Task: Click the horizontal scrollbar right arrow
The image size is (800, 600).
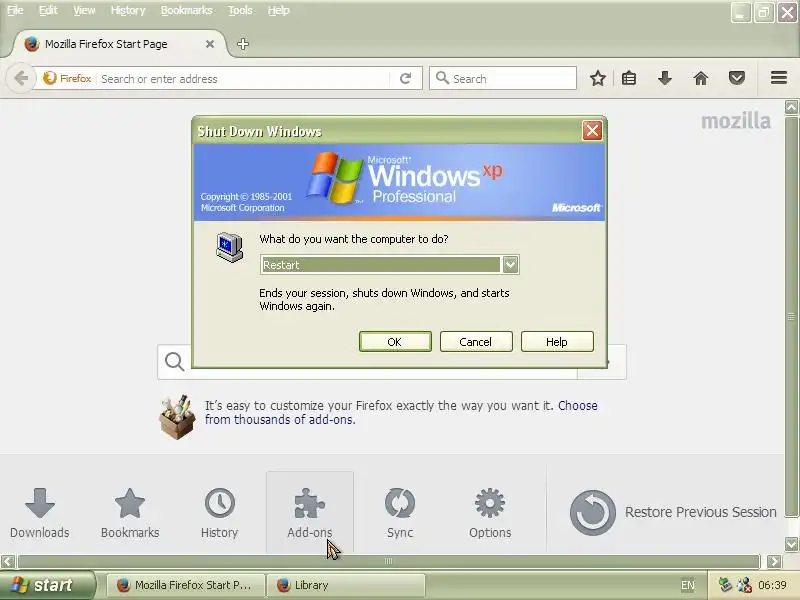Action: coord(774,561)
